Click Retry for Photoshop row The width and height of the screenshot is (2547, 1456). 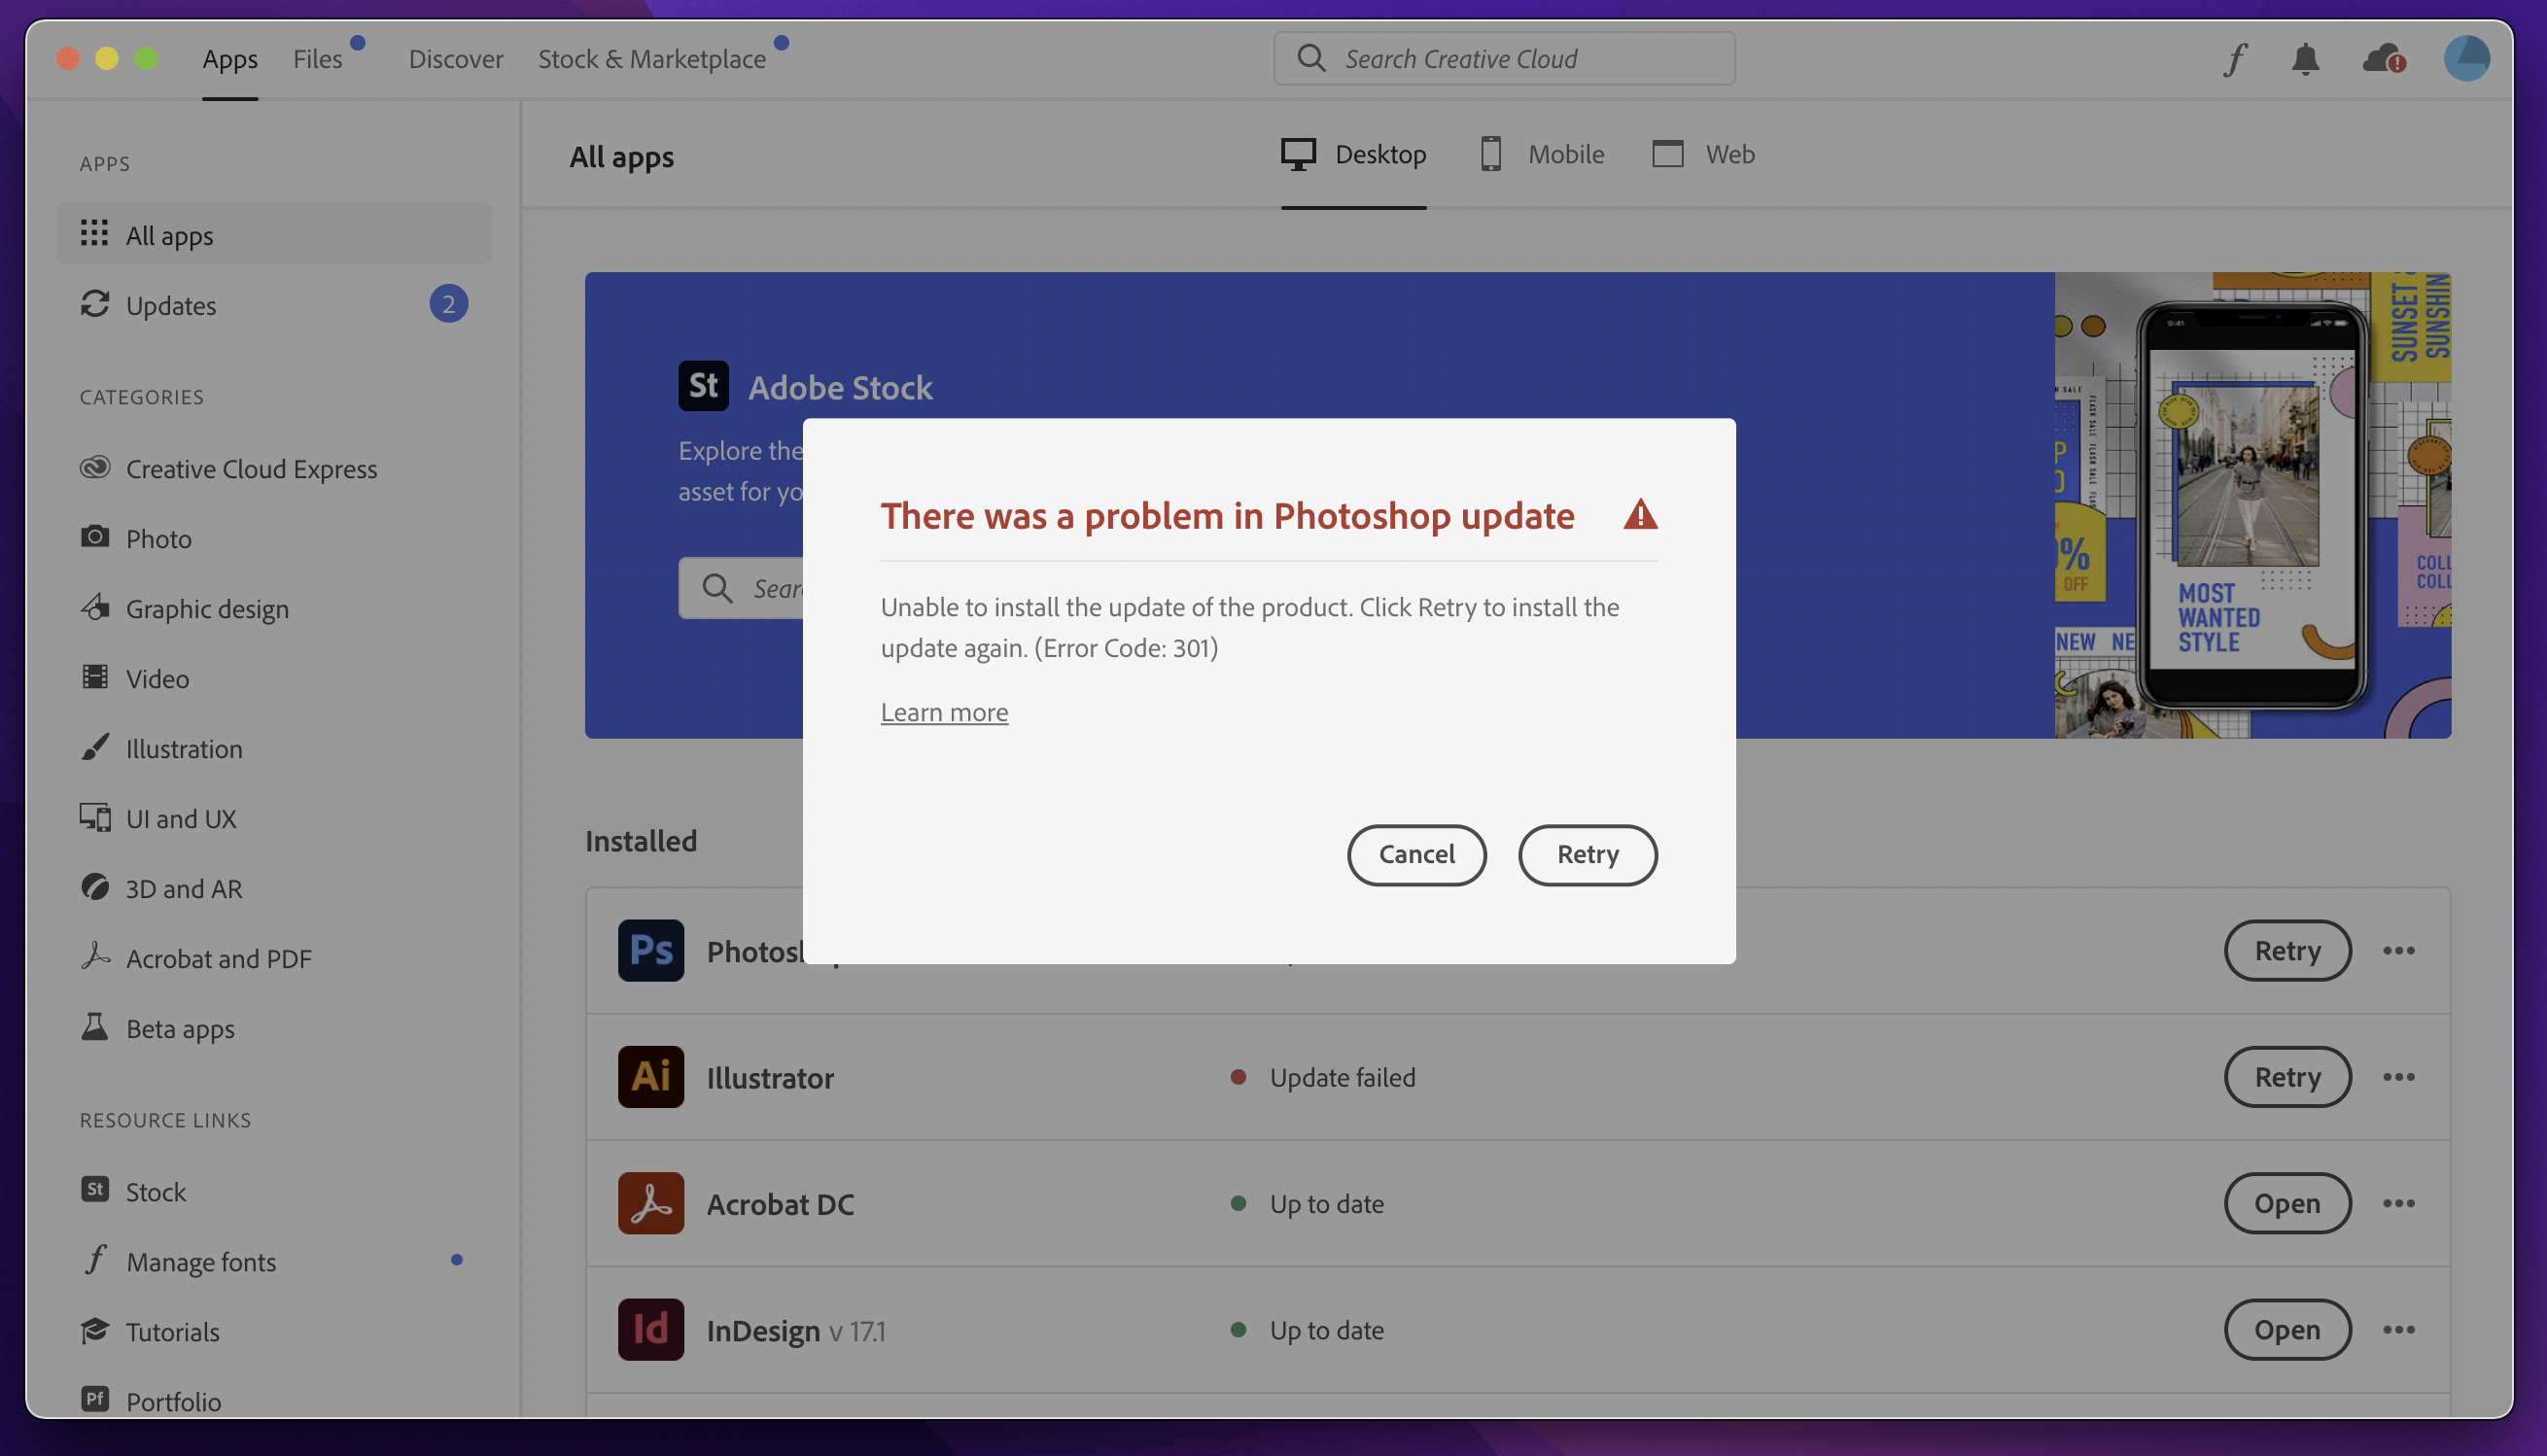2287,950
